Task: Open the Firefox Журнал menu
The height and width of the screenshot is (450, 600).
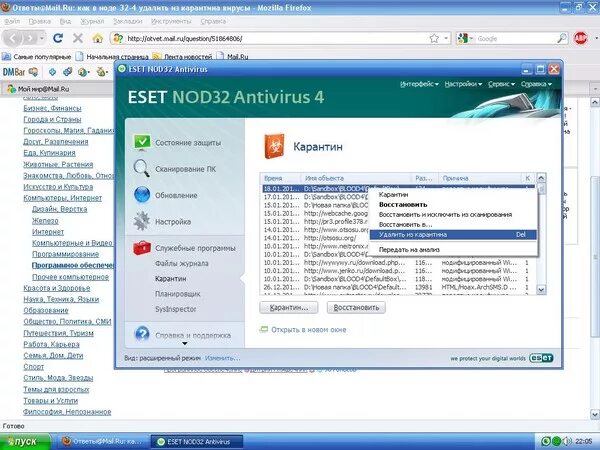Action: pos(92,21)
